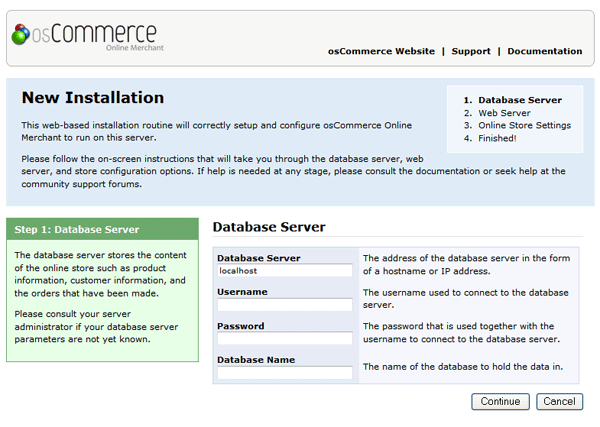Image resolution: width=600 pixels, height=427 pixels.
Task: Click the bold Database Name label
Action: tap(255, 360)
